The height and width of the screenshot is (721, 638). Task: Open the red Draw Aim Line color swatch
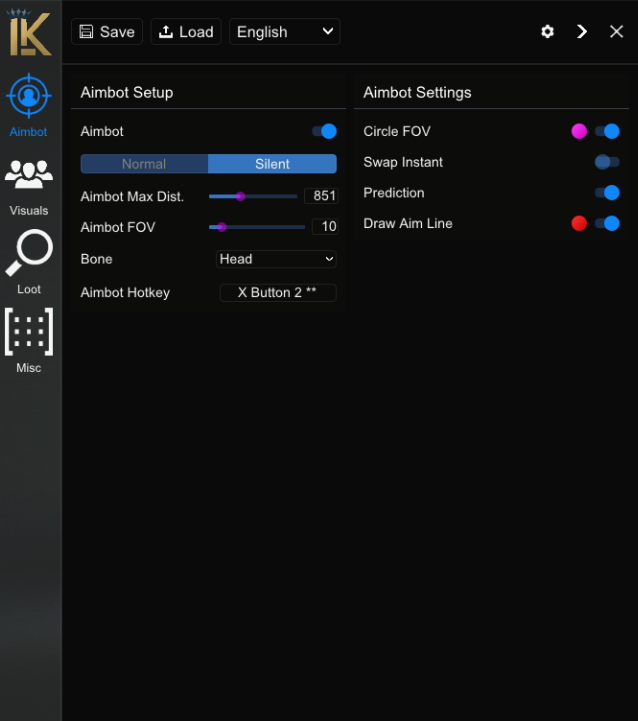tap(579, 223)
